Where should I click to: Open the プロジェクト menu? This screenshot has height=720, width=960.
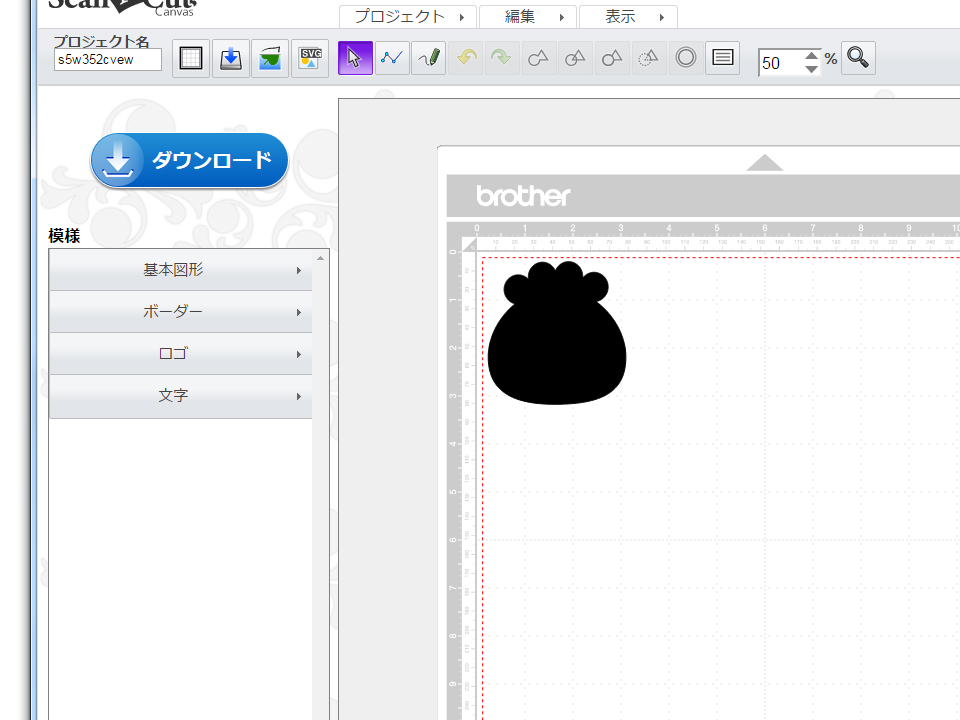click(408, 17)
